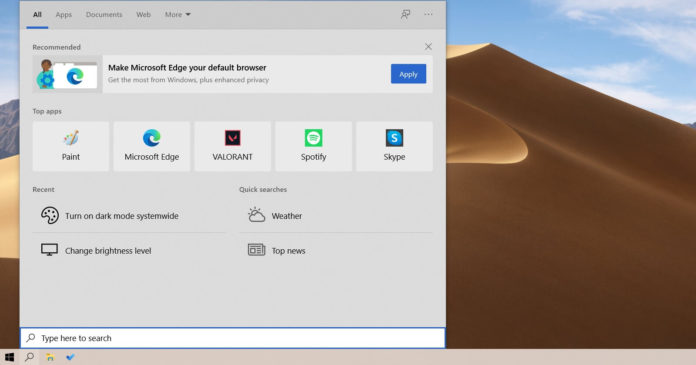This screenshot has width=696, height=365.
Task: Switch to the Apps tab
Action: click(63, 15)
